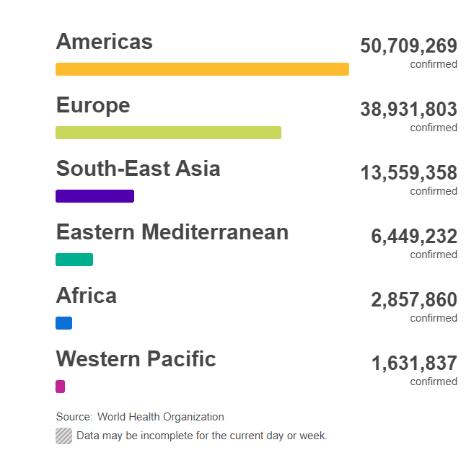Select the South-East Asia region label
This screenshot has height=458, width=476.
[x=138, y=168]
